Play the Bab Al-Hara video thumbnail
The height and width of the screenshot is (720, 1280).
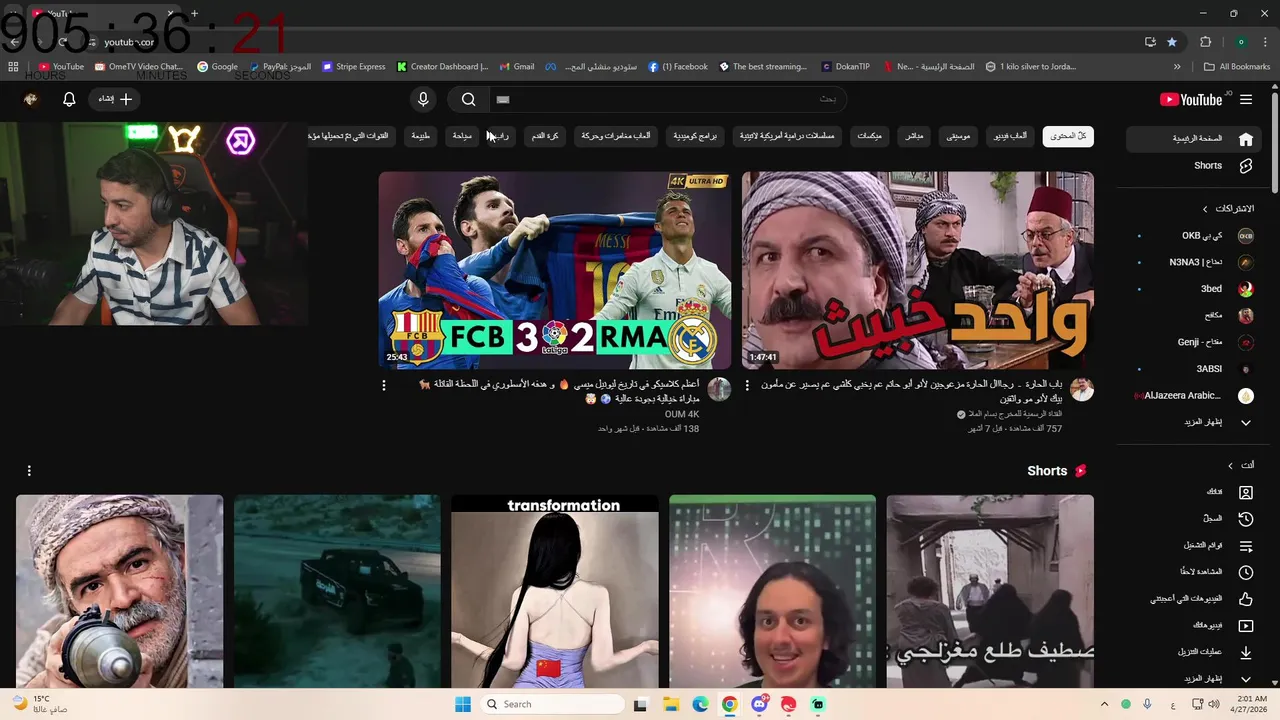click(x=918, y=270)
